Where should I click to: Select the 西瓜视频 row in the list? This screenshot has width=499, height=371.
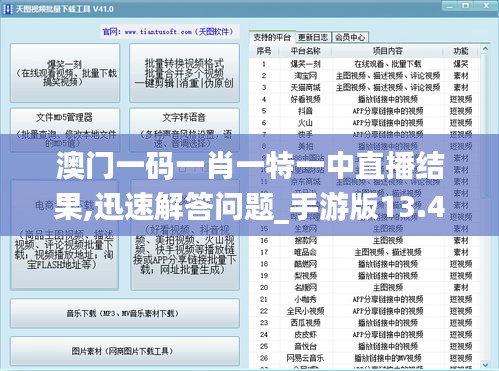(x=365, y=323)
